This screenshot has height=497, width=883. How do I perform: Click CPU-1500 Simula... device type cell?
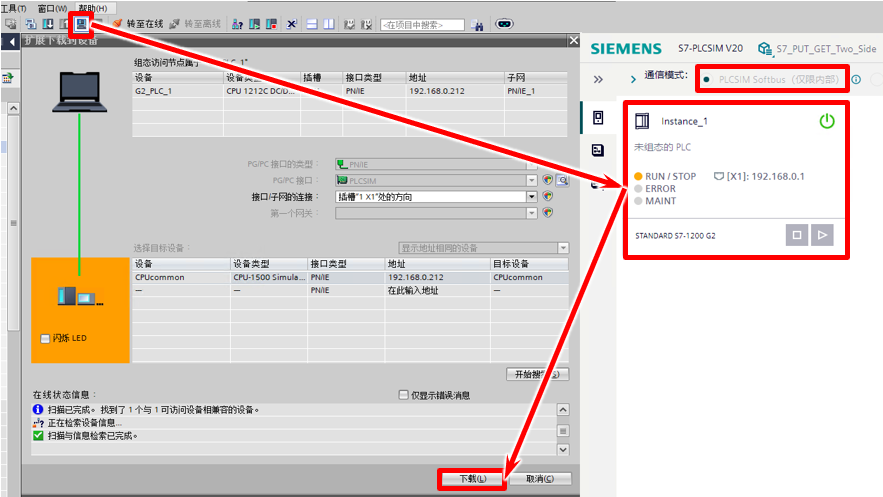(269, 277)
